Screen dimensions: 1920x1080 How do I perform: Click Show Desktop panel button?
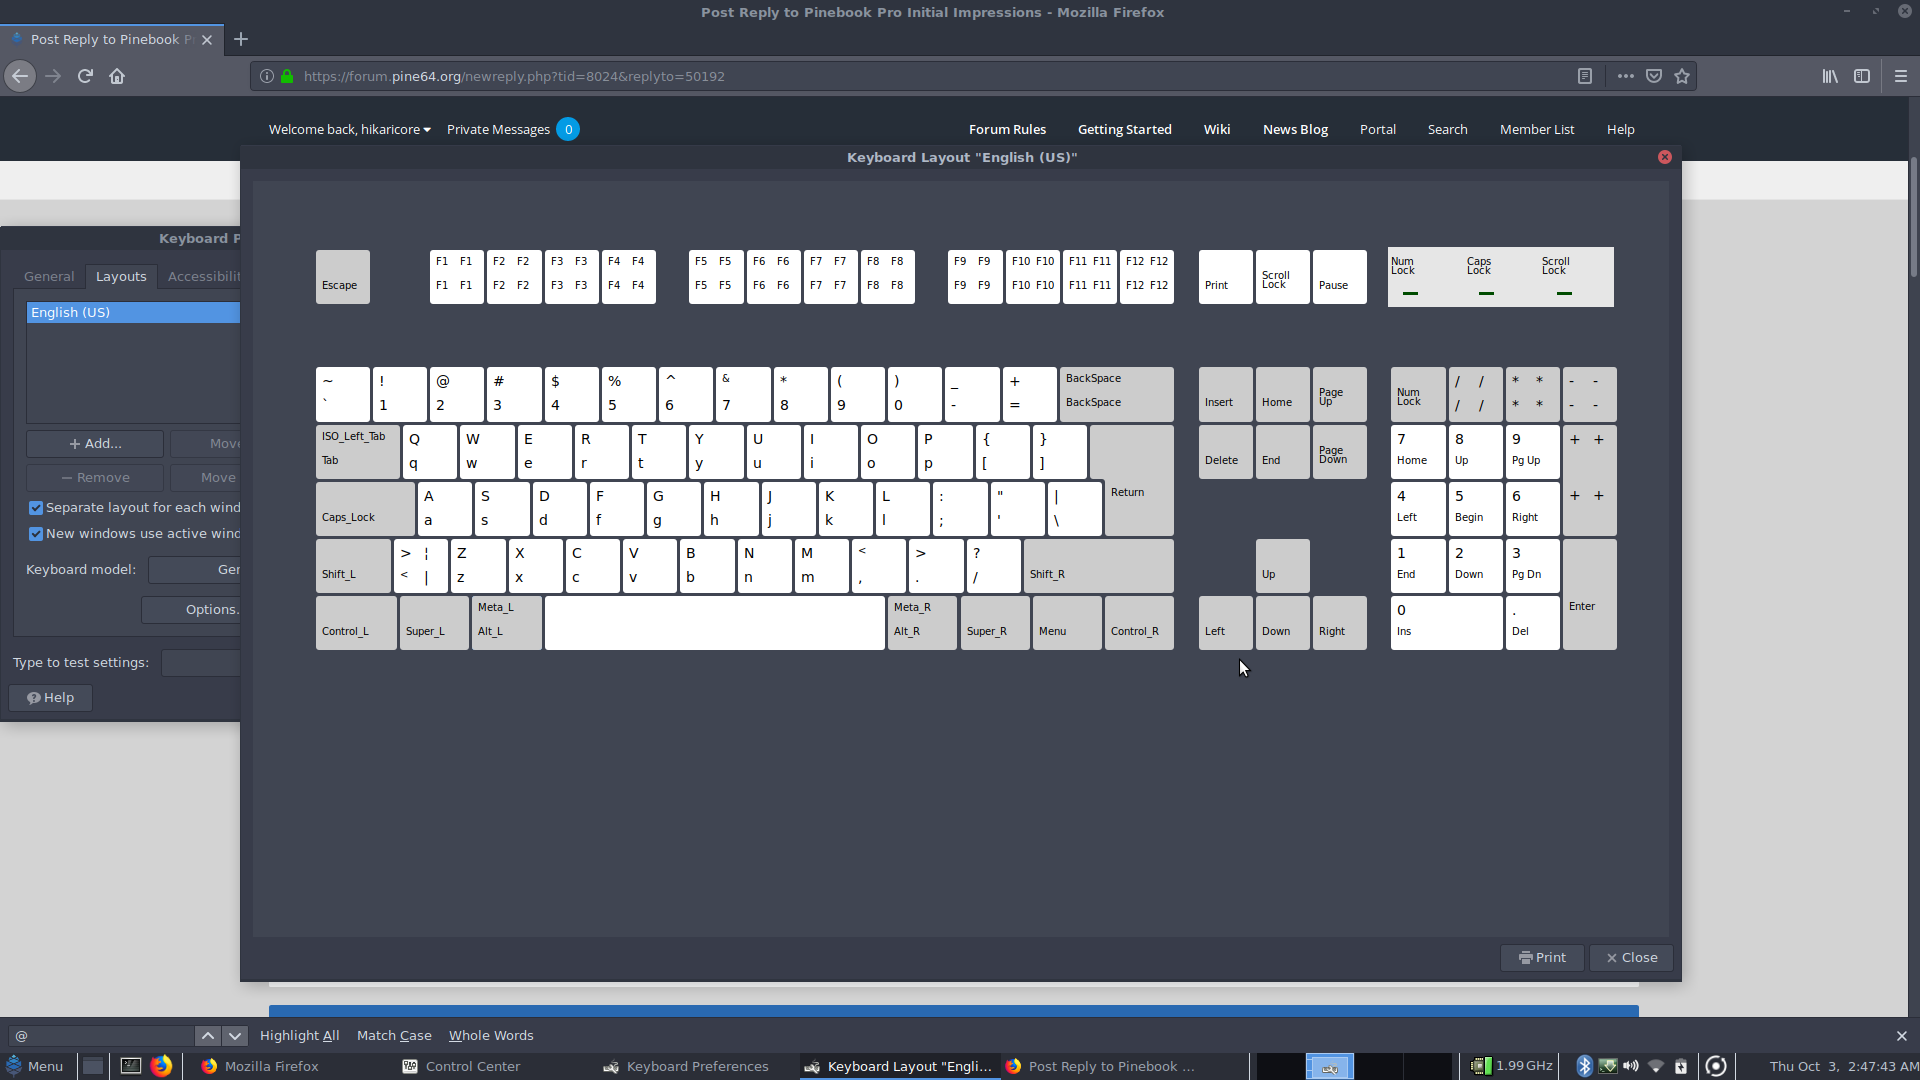tap(93, 1066)
